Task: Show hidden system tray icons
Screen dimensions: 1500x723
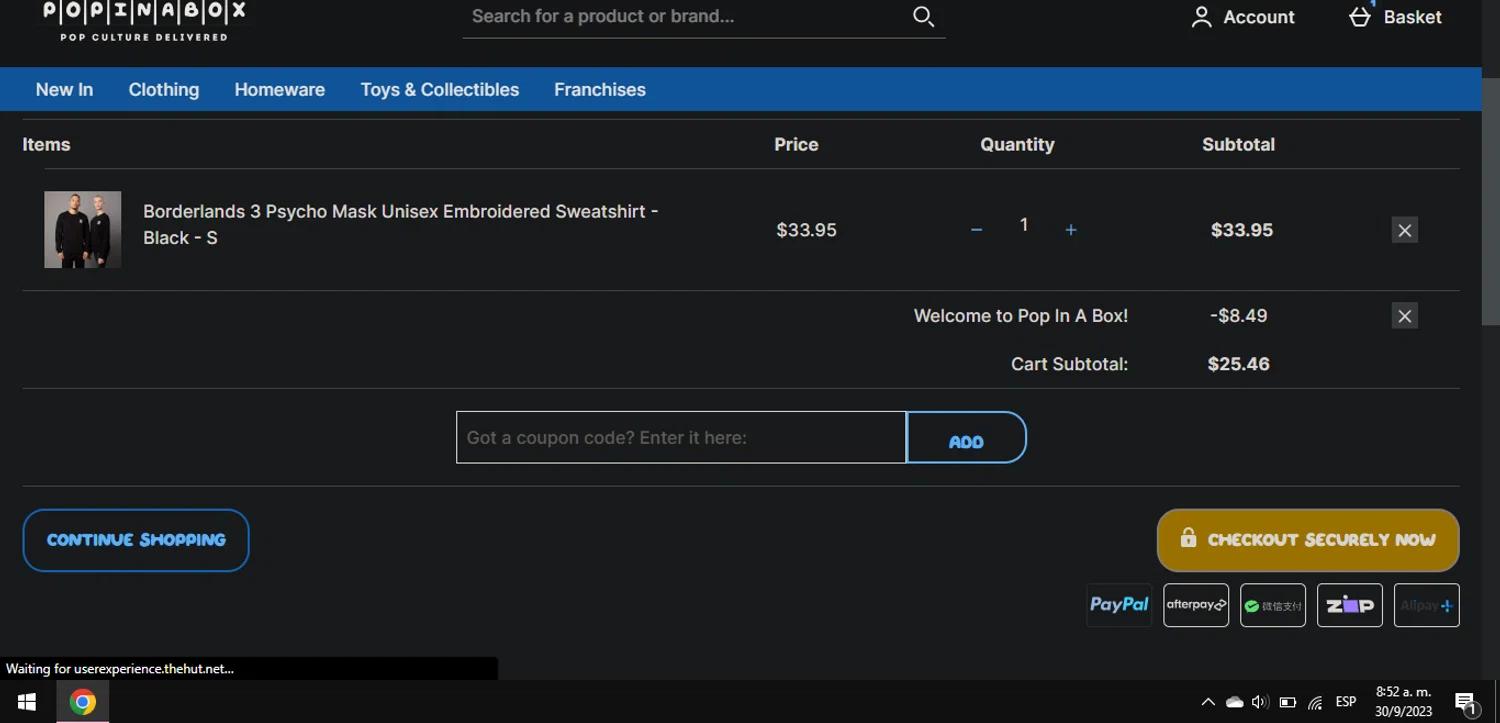Action: click(x=1208, y=702)
